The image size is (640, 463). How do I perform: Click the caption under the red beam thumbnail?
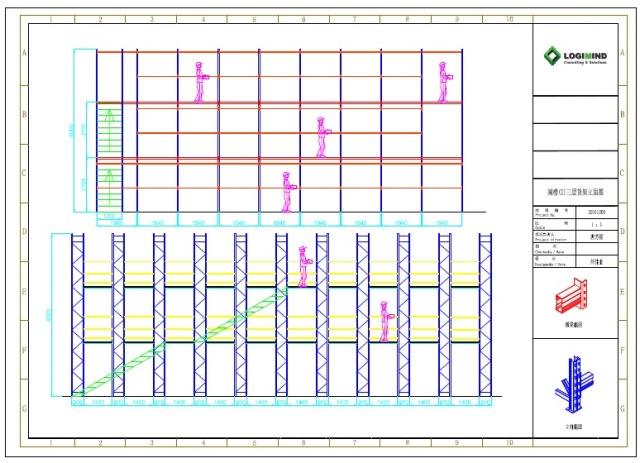(573, 325)
